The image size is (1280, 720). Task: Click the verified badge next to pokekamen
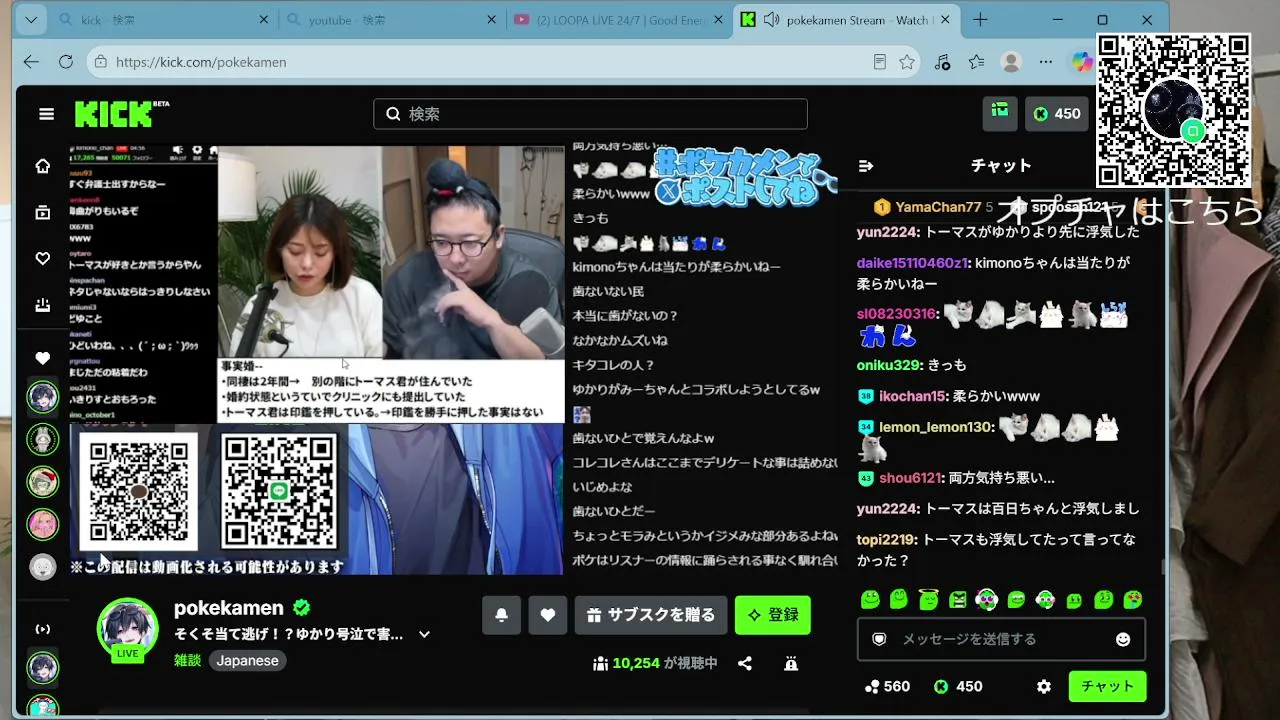301,608
